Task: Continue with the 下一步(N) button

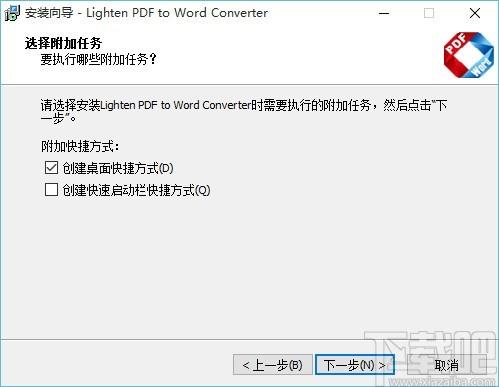Action: pos(355,365)
